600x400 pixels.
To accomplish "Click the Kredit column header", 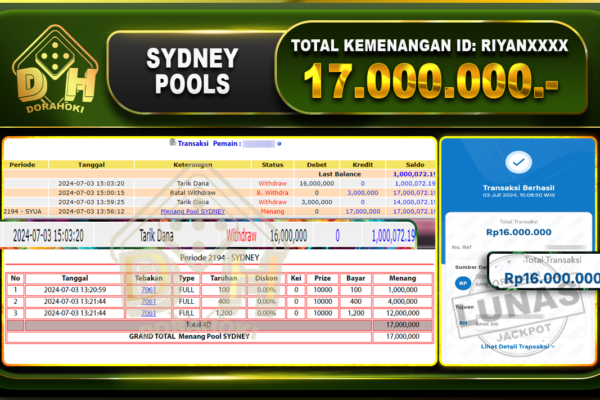I will click(363, 165).
